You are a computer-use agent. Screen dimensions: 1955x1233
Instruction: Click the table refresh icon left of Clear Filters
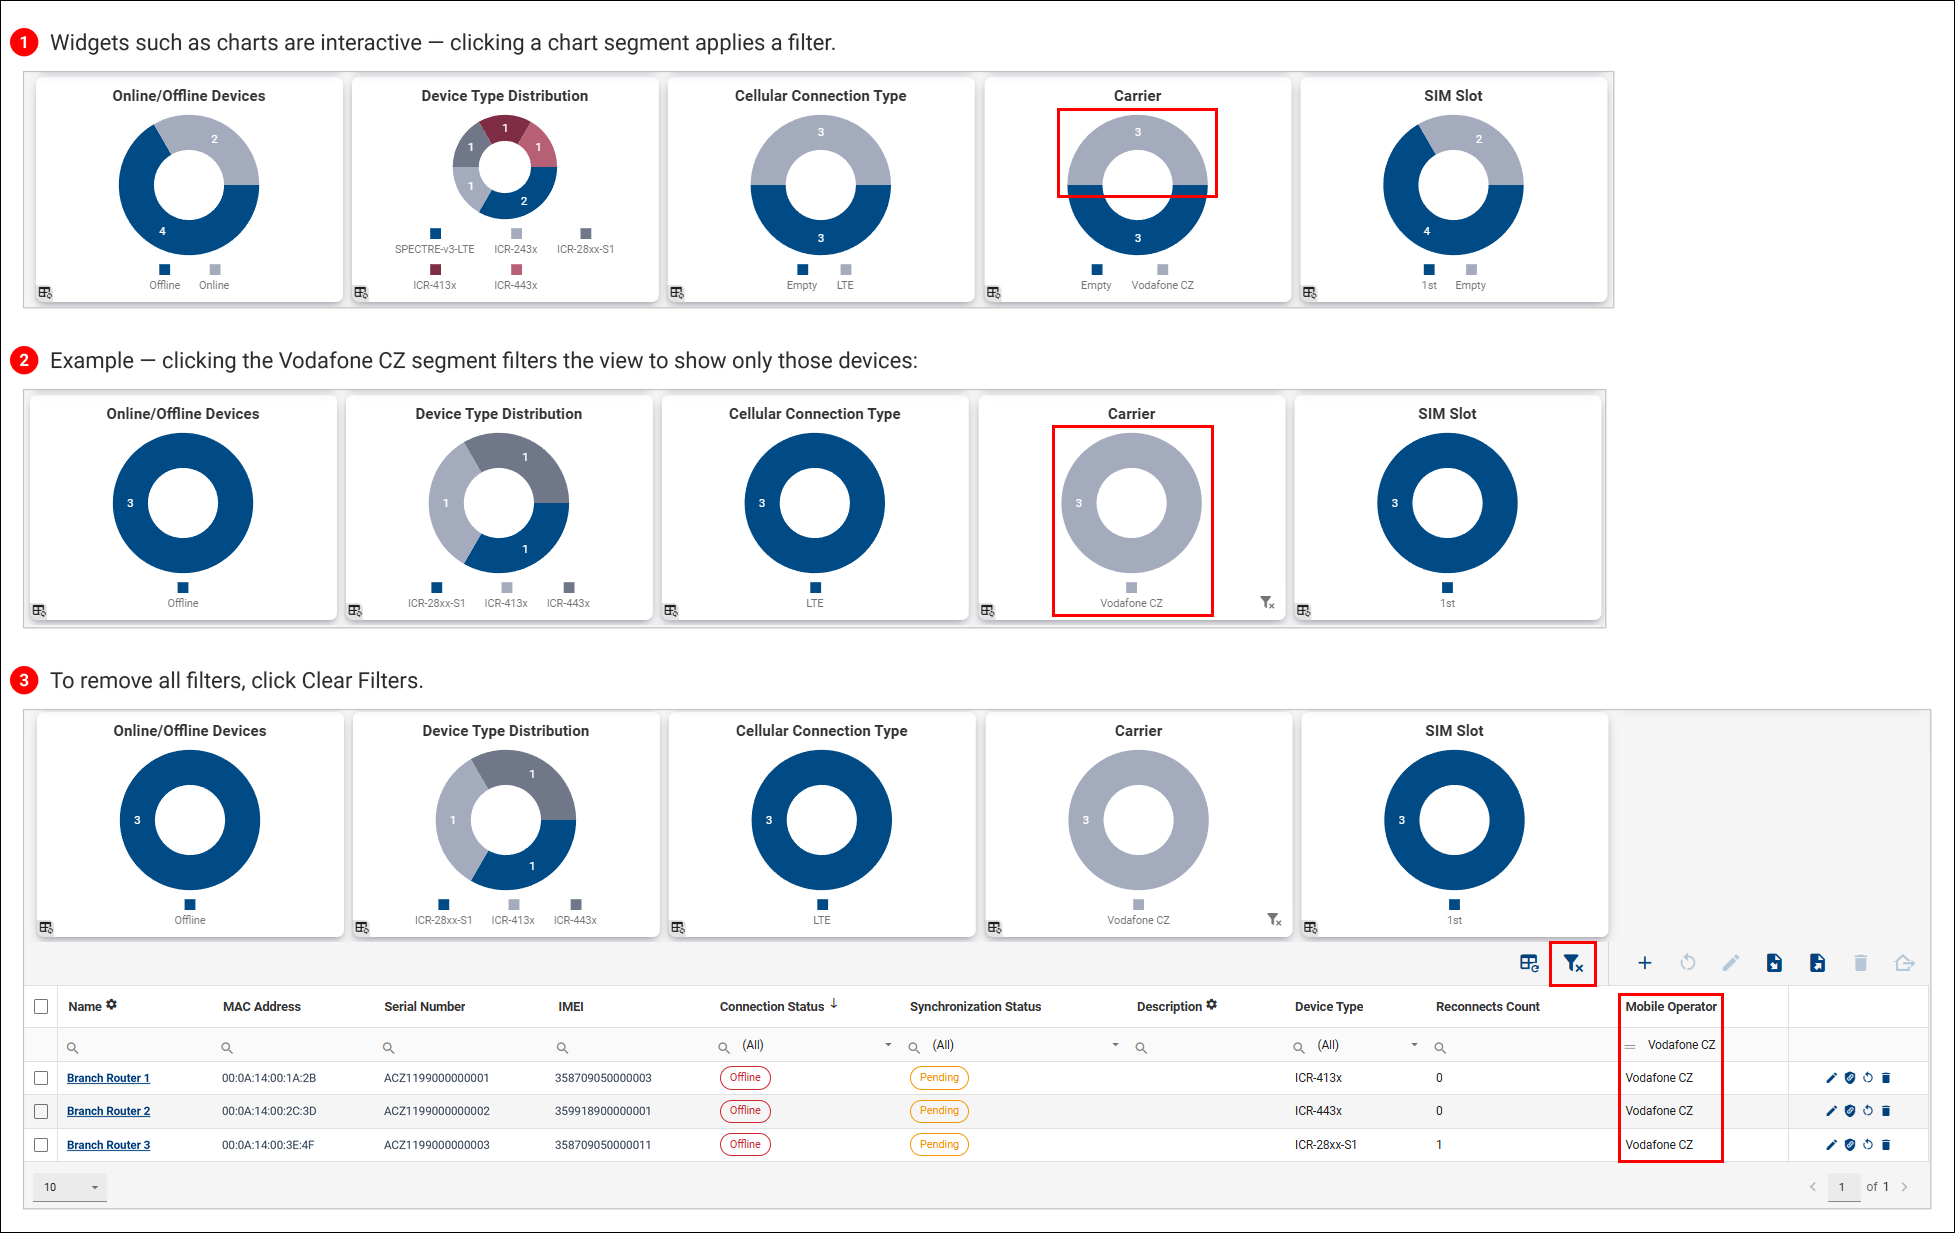[1529, 963]
